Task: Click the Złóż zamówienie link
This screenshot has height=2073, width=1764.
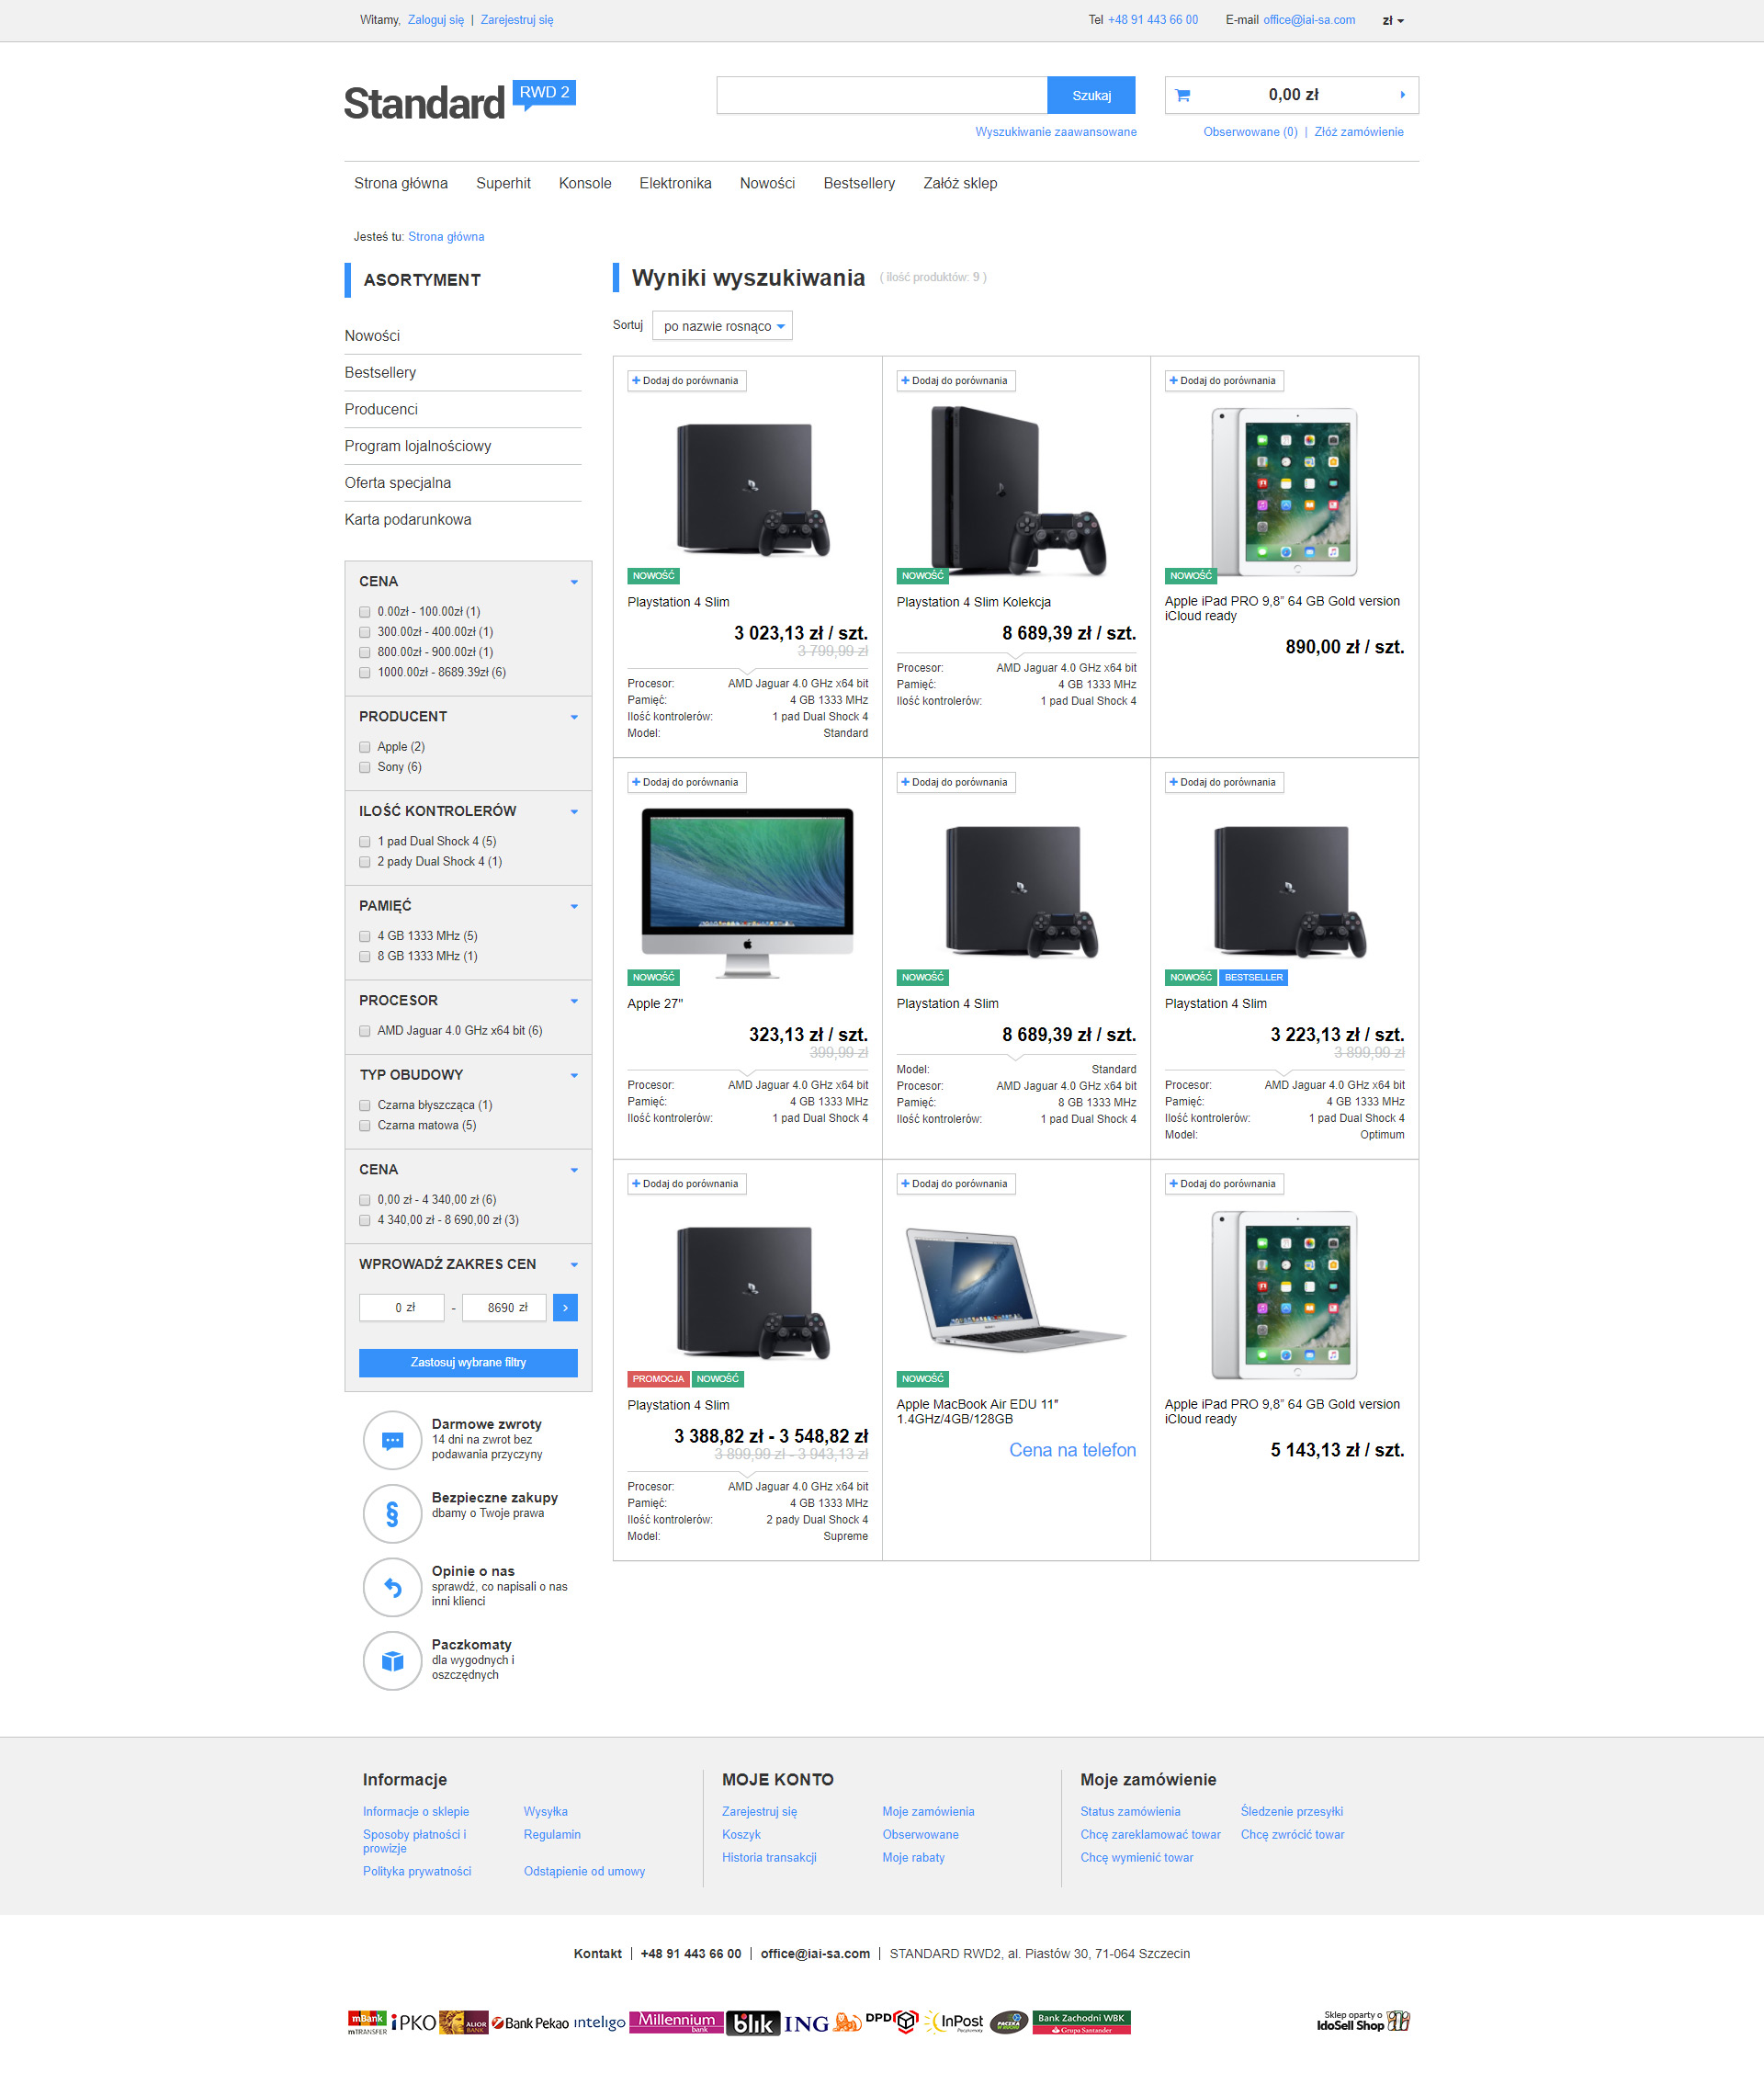Action: pos(1359,132)
